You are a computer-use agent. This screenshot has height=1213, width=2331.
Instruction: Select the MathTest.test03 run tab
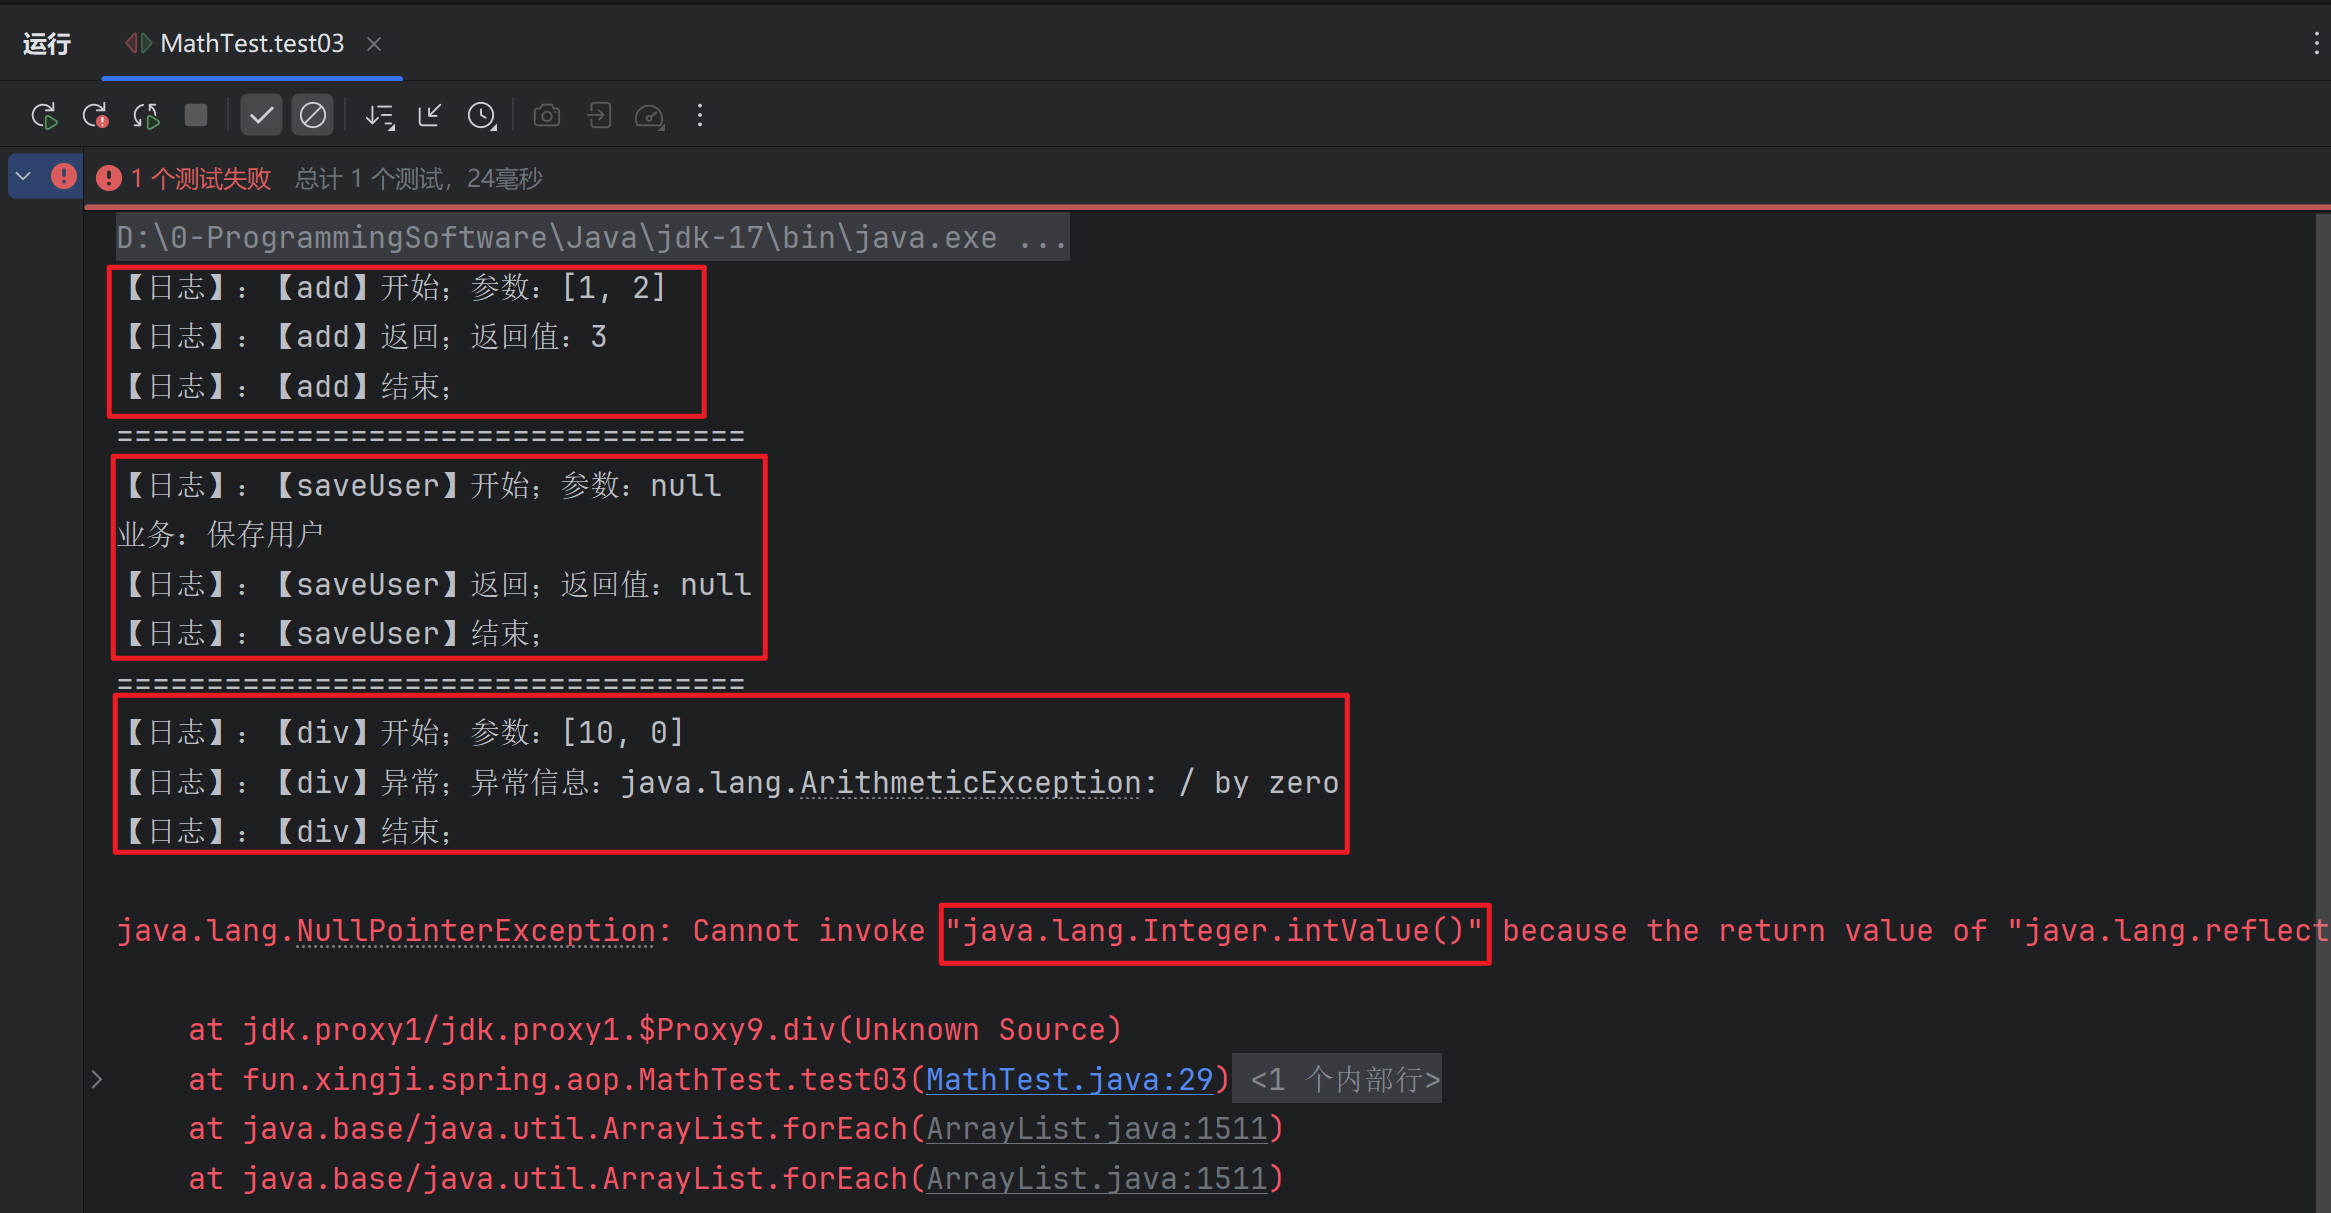(251, 44)
